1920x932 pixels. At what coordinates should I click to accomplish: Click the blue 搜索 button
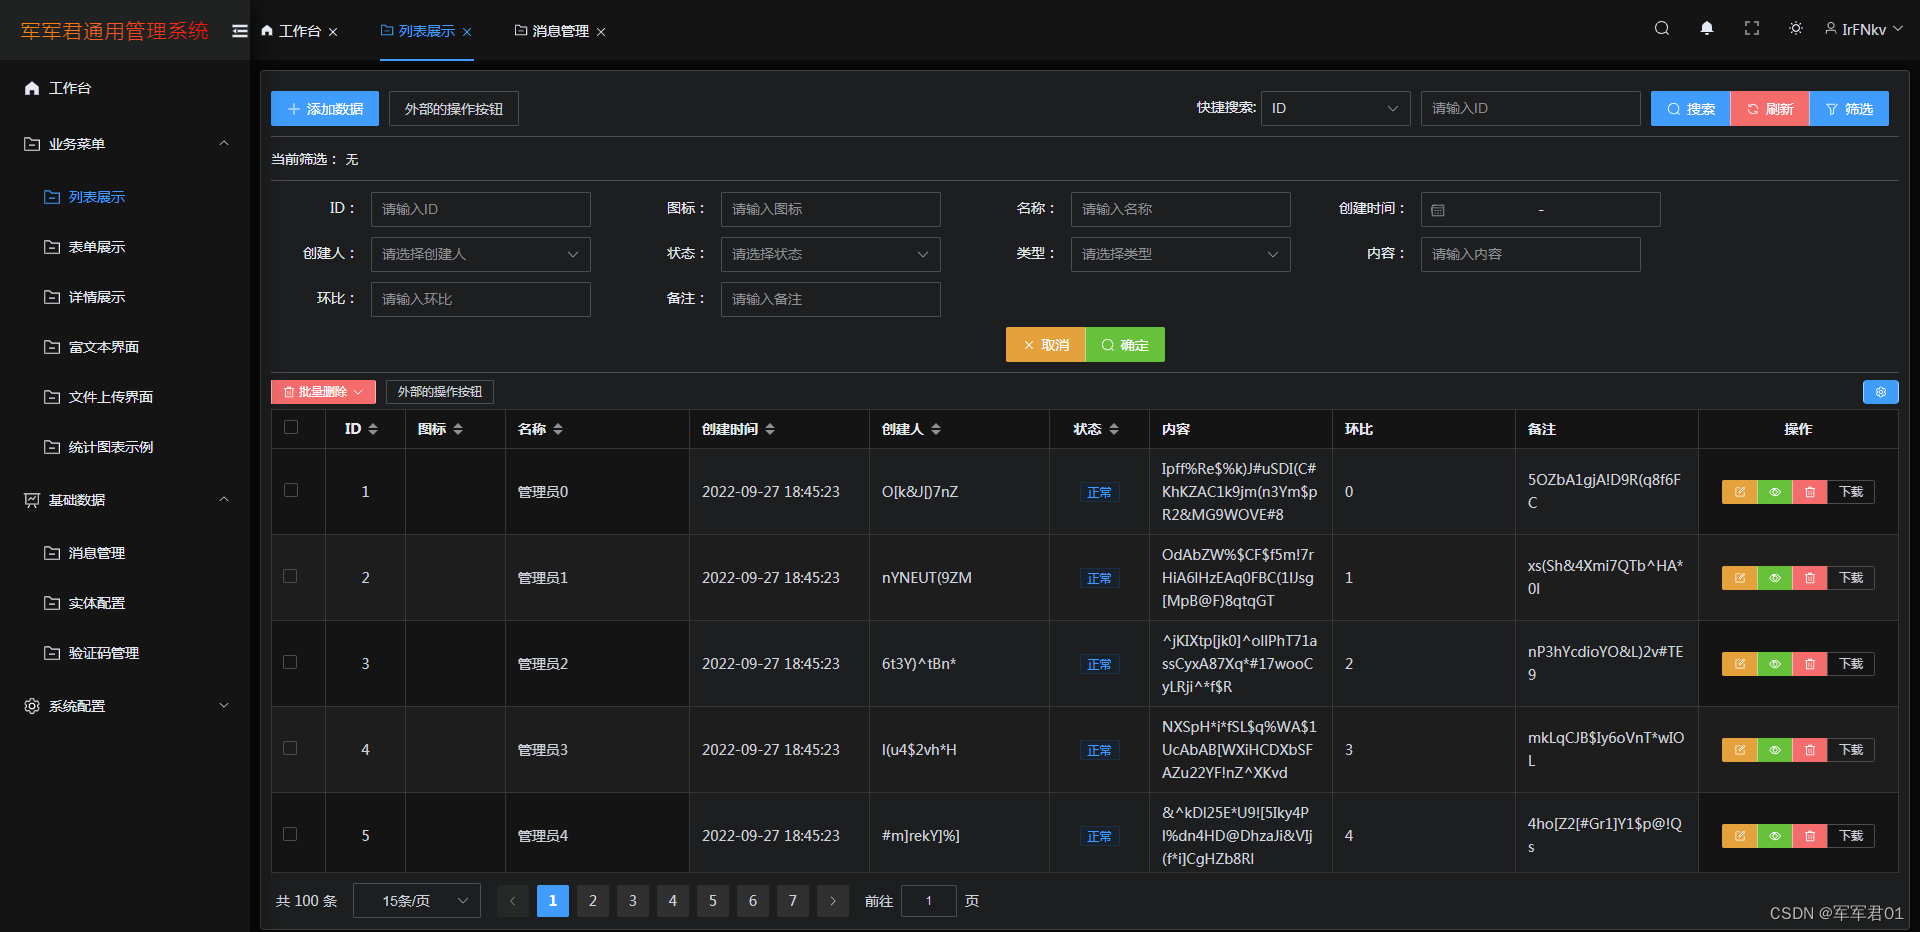1690,109
